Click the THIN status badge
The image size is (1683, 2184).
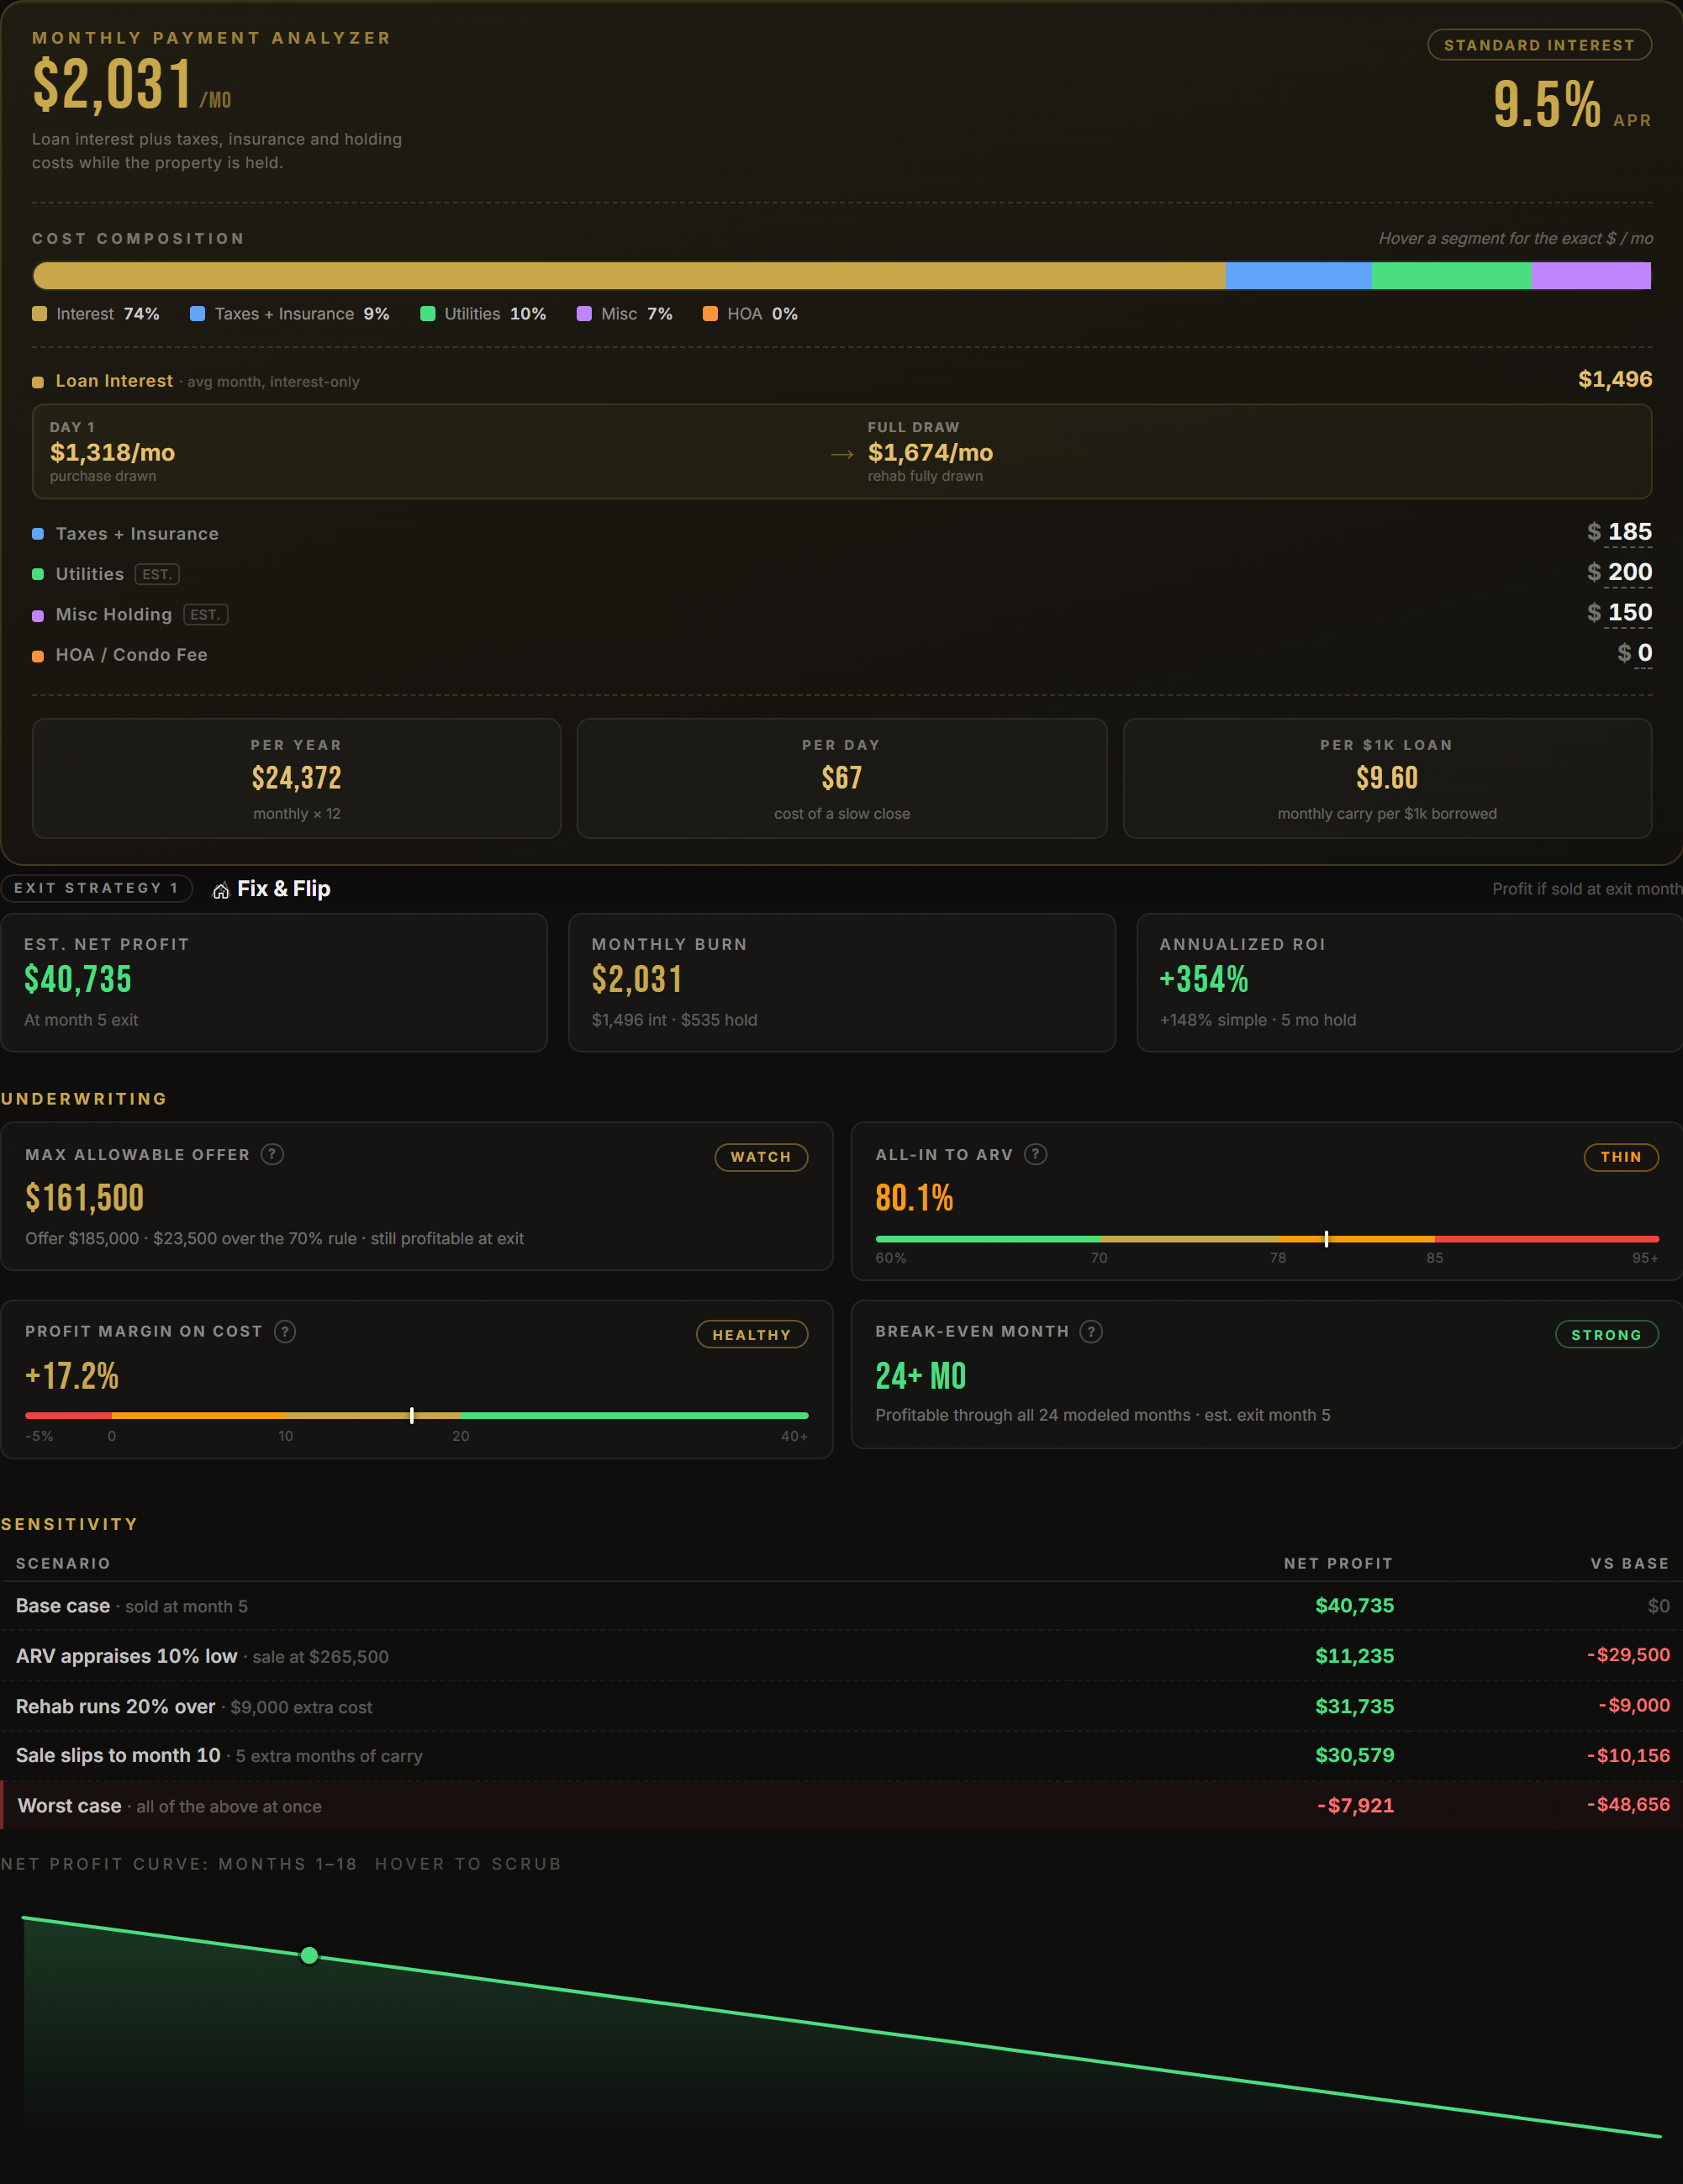(1621, 1157)
